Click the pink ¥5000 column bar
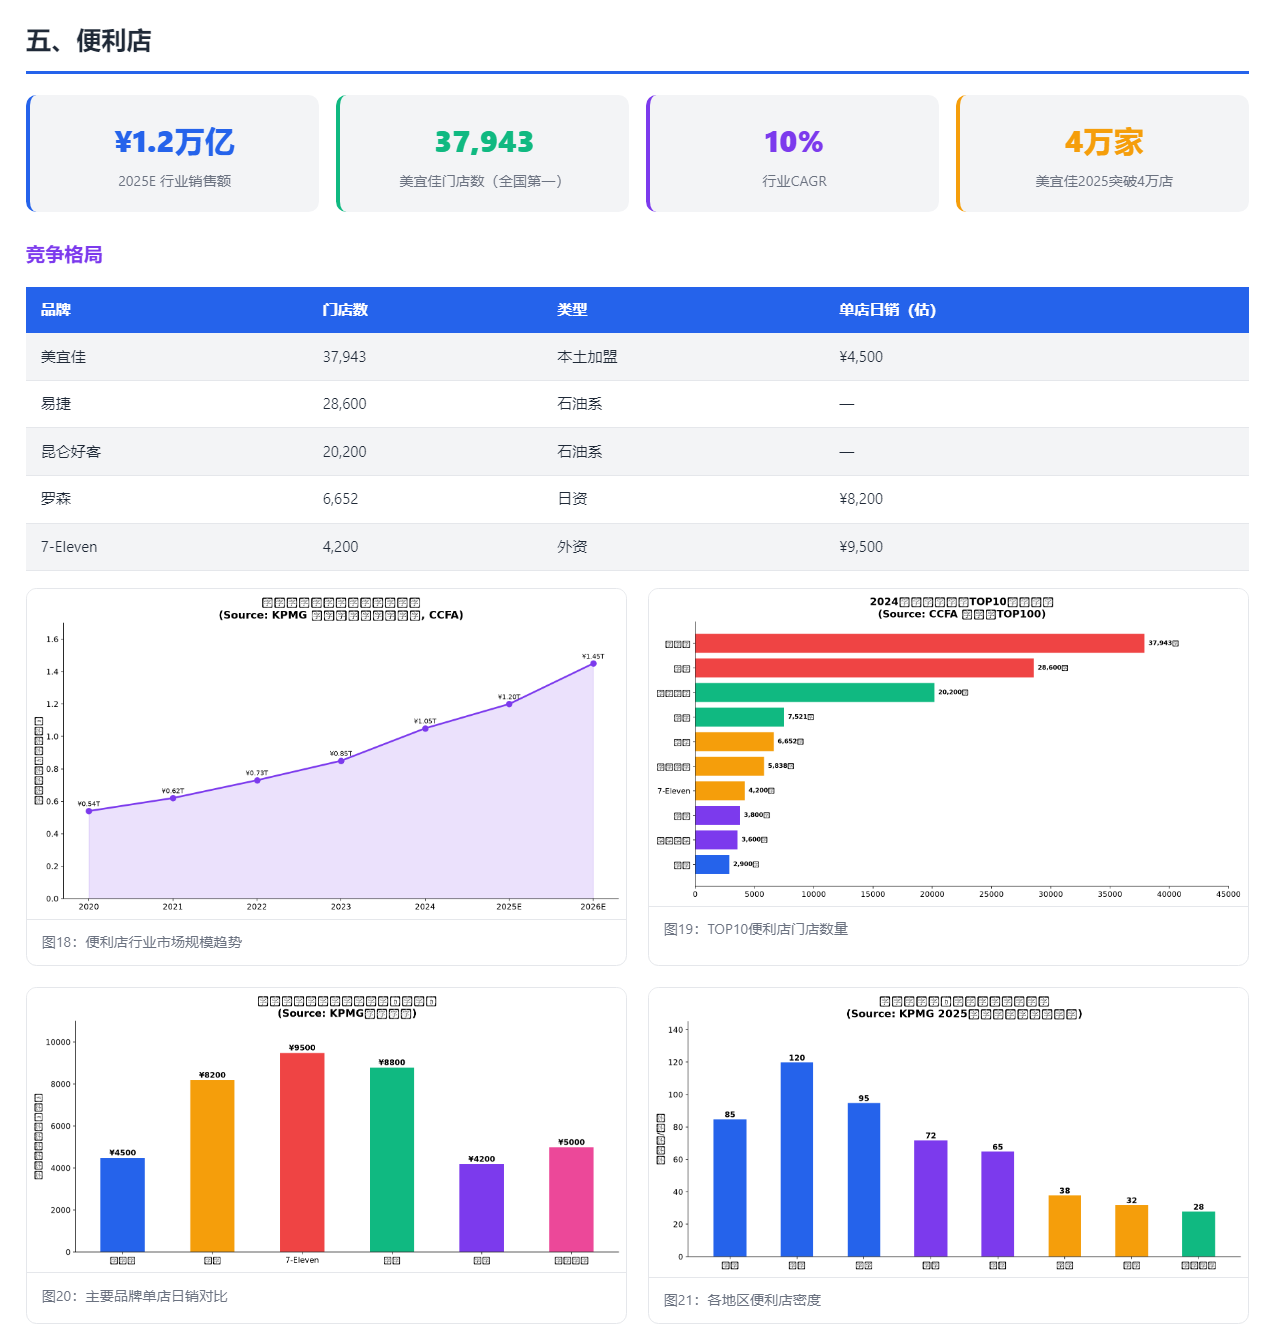This screenshot has width=1269, height=1341. click(571, 1199)
